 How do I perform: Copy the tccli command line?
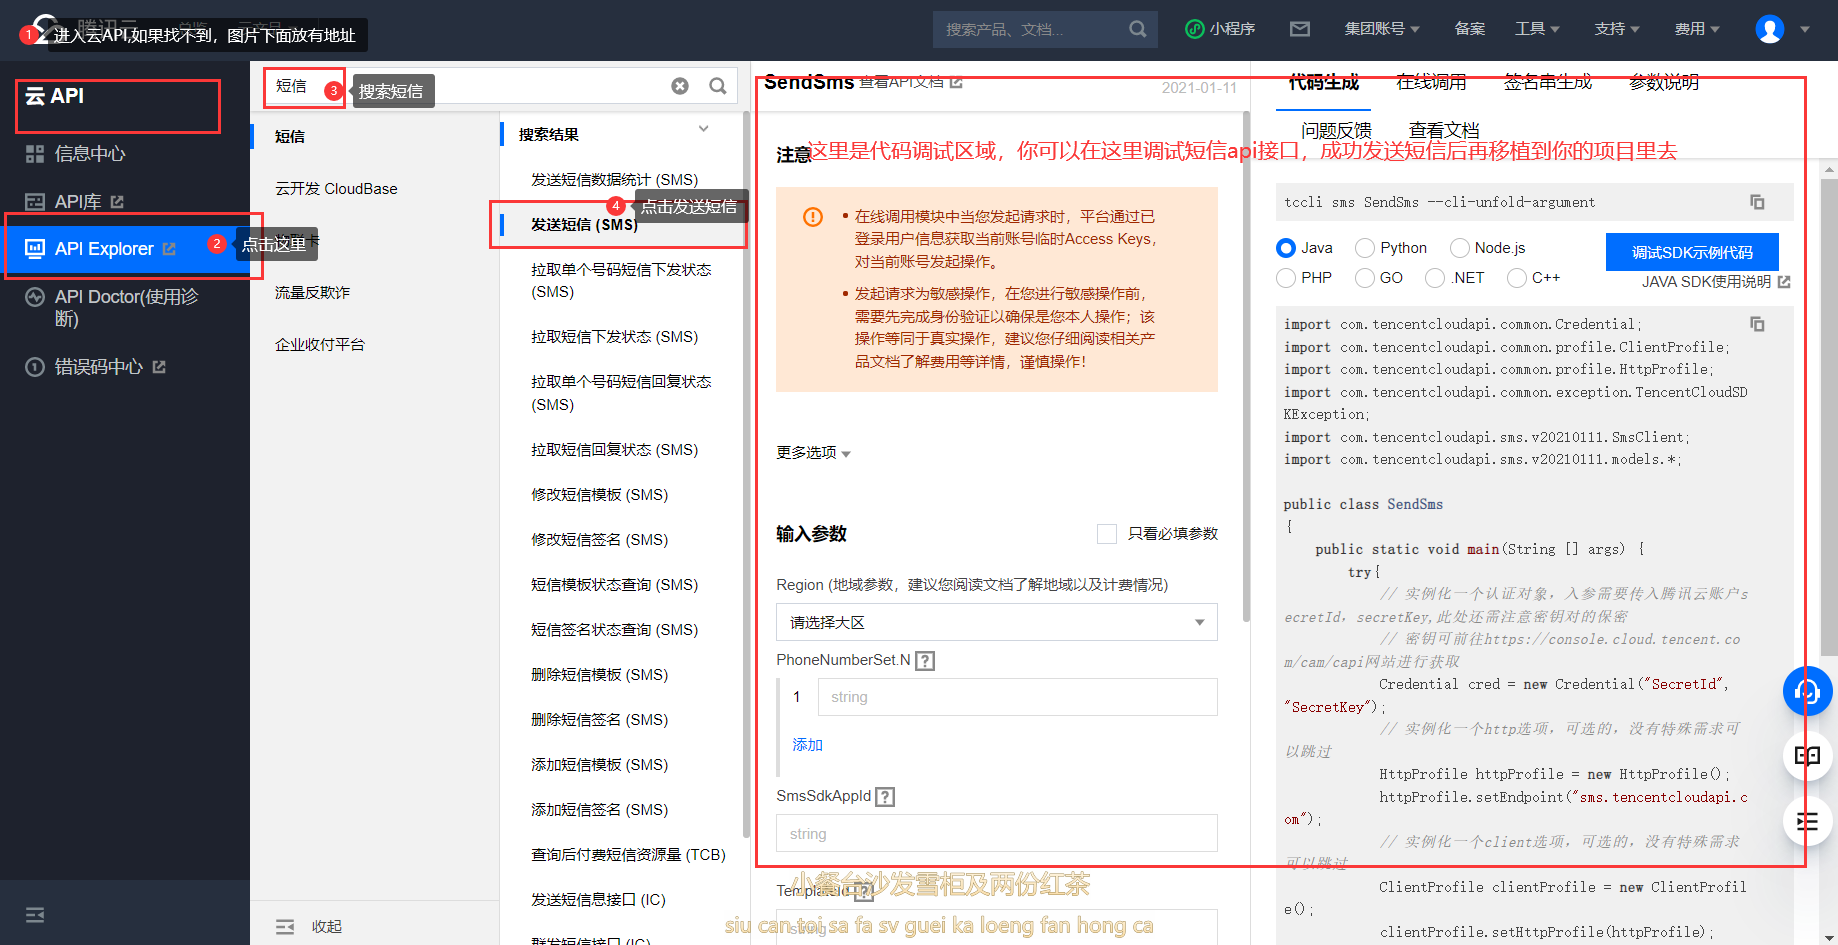point(1757,202)
